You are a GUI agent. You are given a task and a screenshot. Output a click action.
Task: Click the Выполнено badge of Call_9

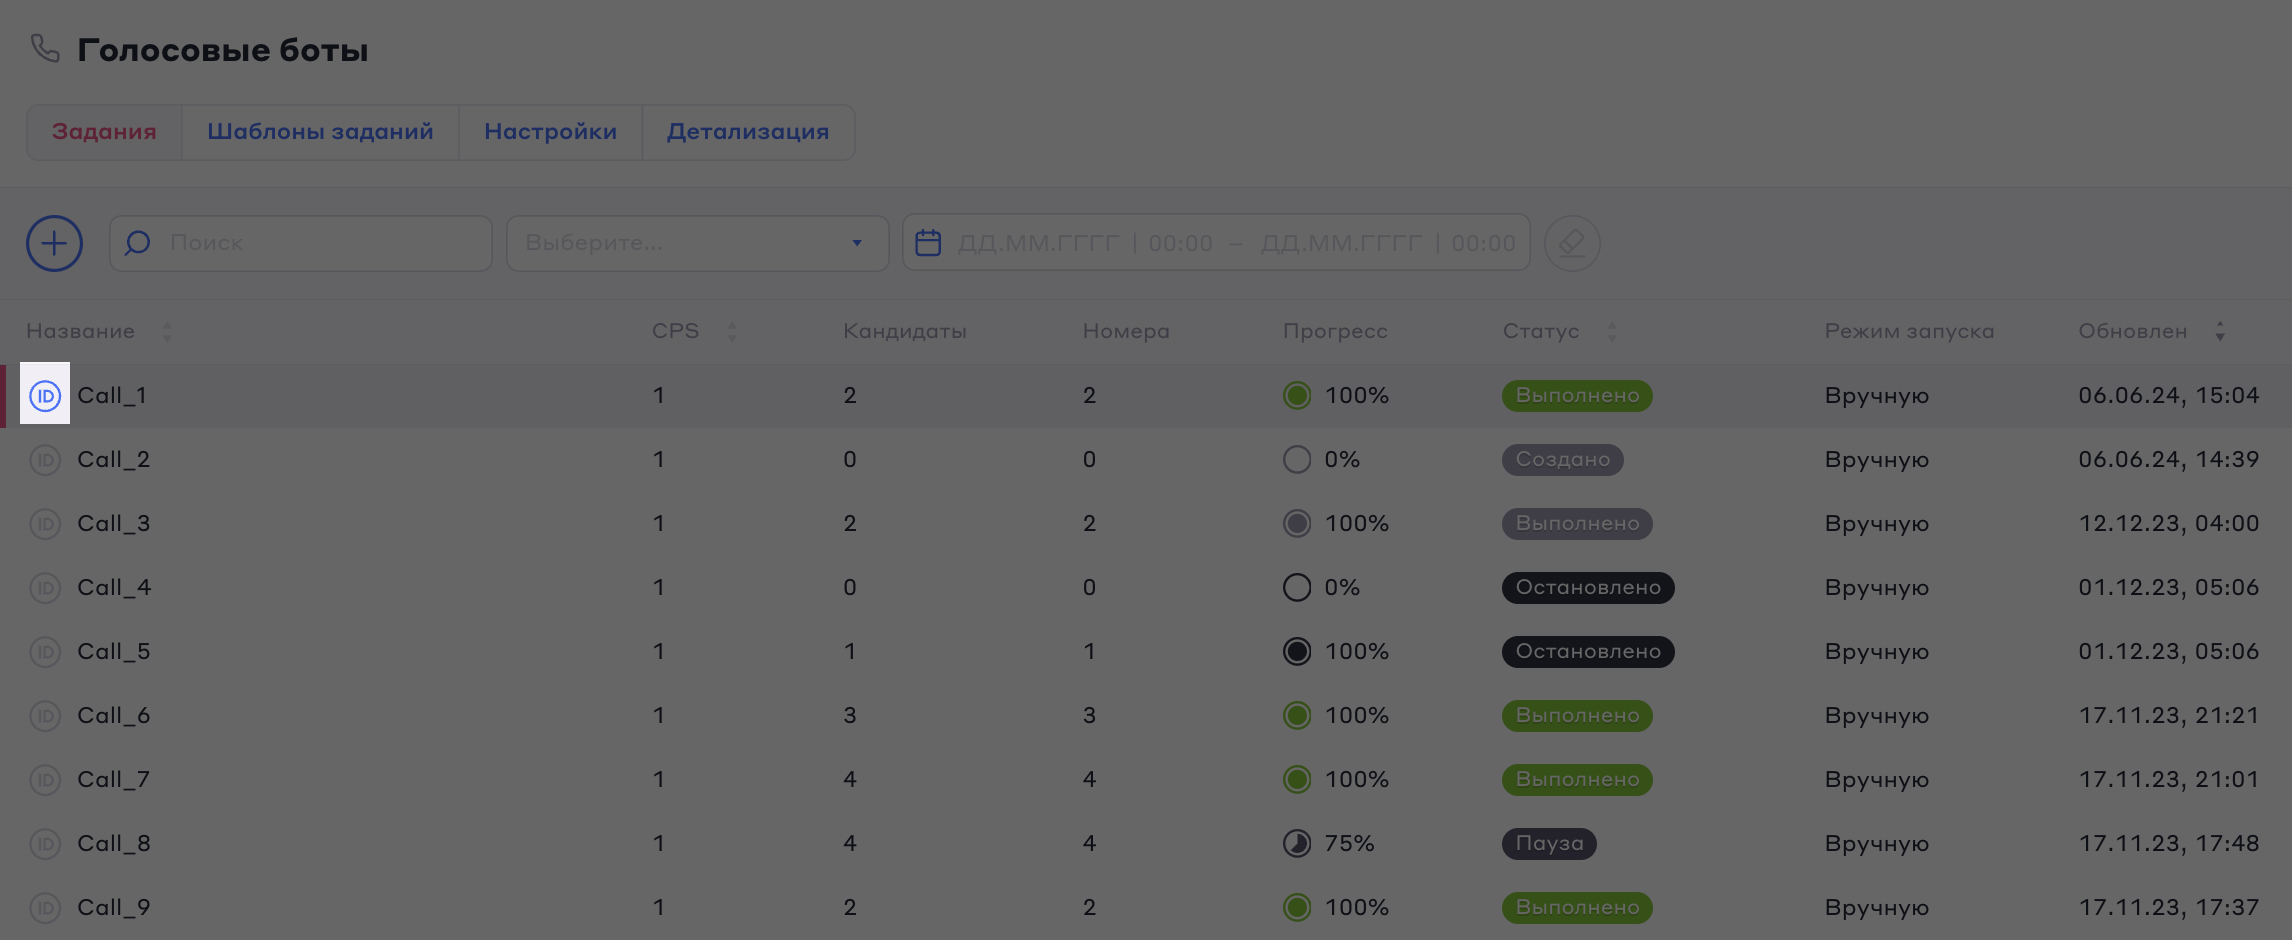pos(1577,907)
